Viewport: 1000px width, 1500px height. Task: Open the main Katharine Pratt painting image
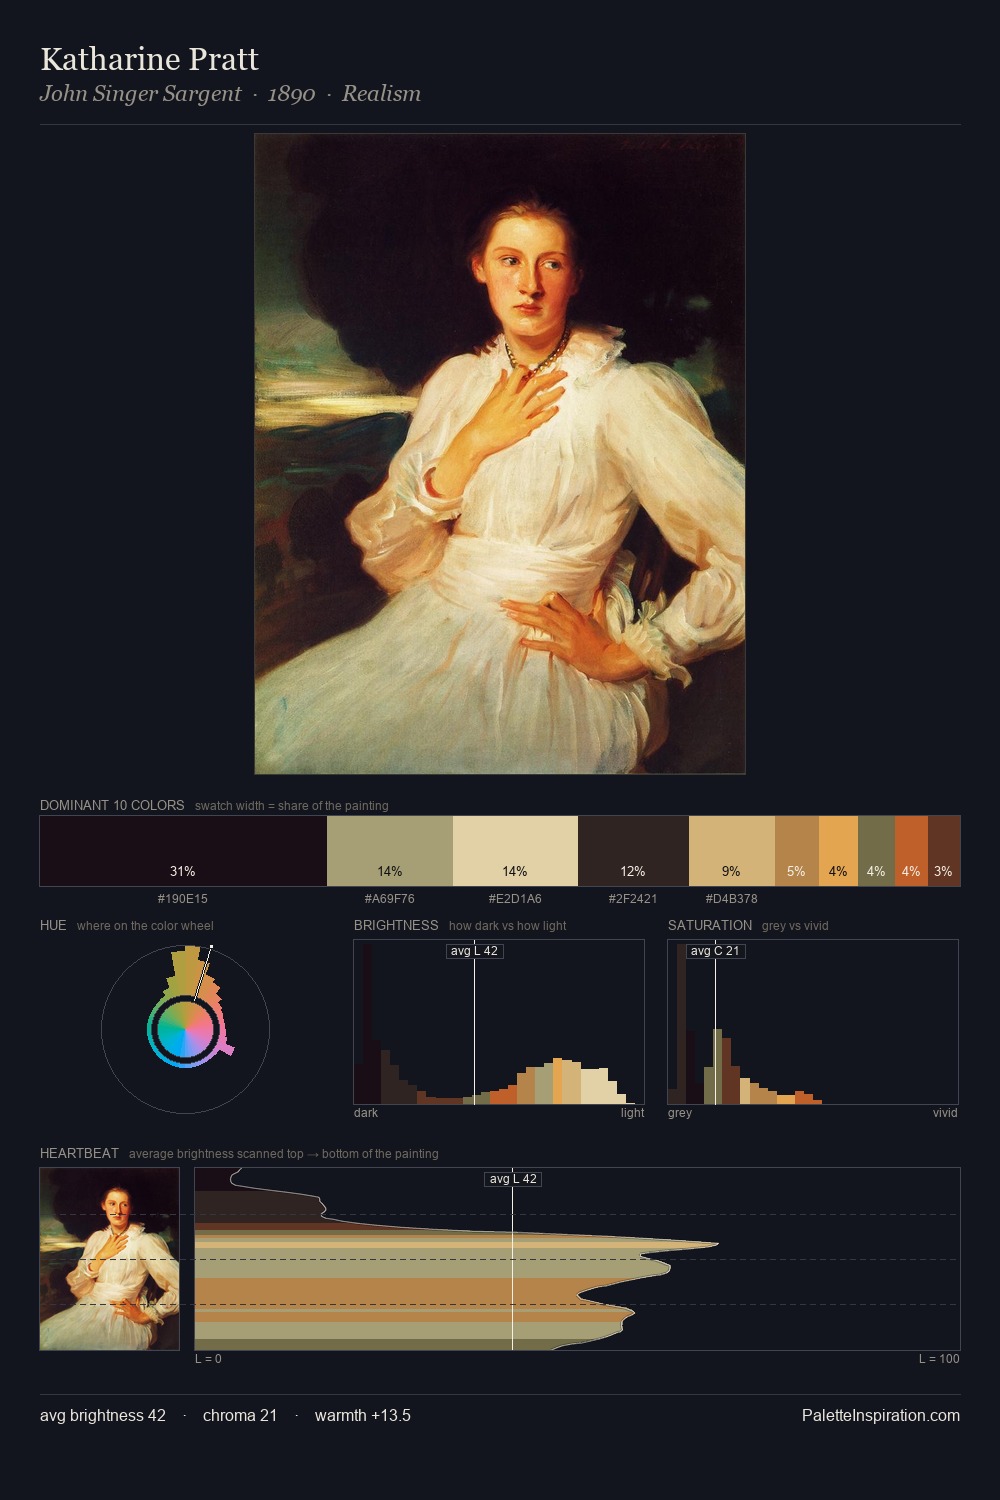click(x=500, y=454)
